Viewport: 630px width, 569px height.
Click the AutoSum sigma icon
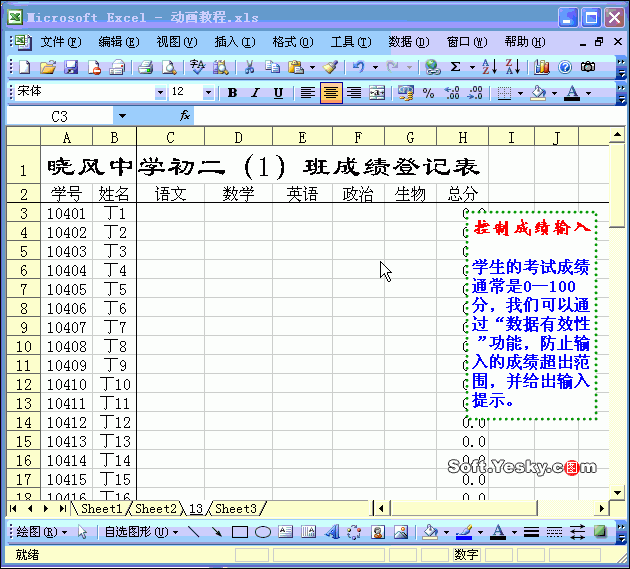pyautogui.click(x=455, y=67)
